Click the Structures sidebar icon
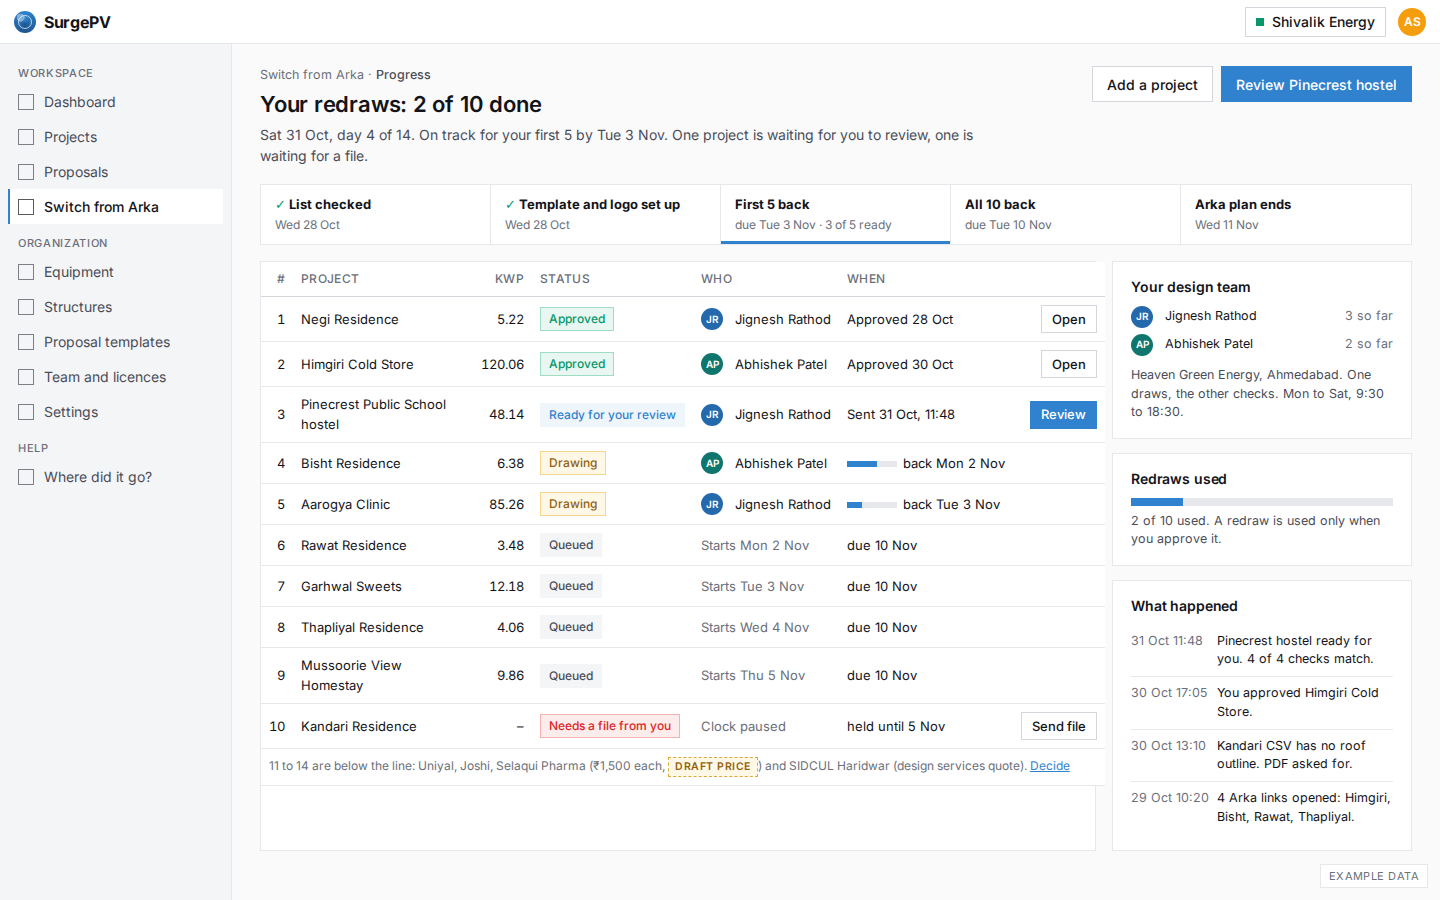Image resolution: width=1440 pixels, height=900 pixels. pos(26,307)
